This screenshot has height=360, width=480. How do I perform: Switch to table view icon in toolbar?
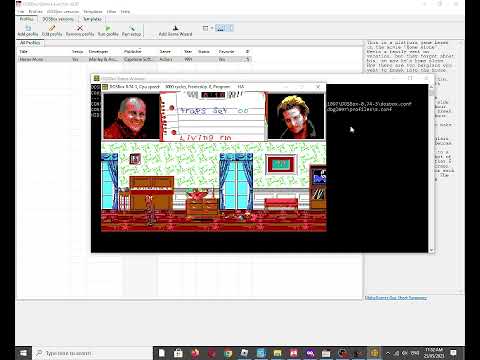205,28
